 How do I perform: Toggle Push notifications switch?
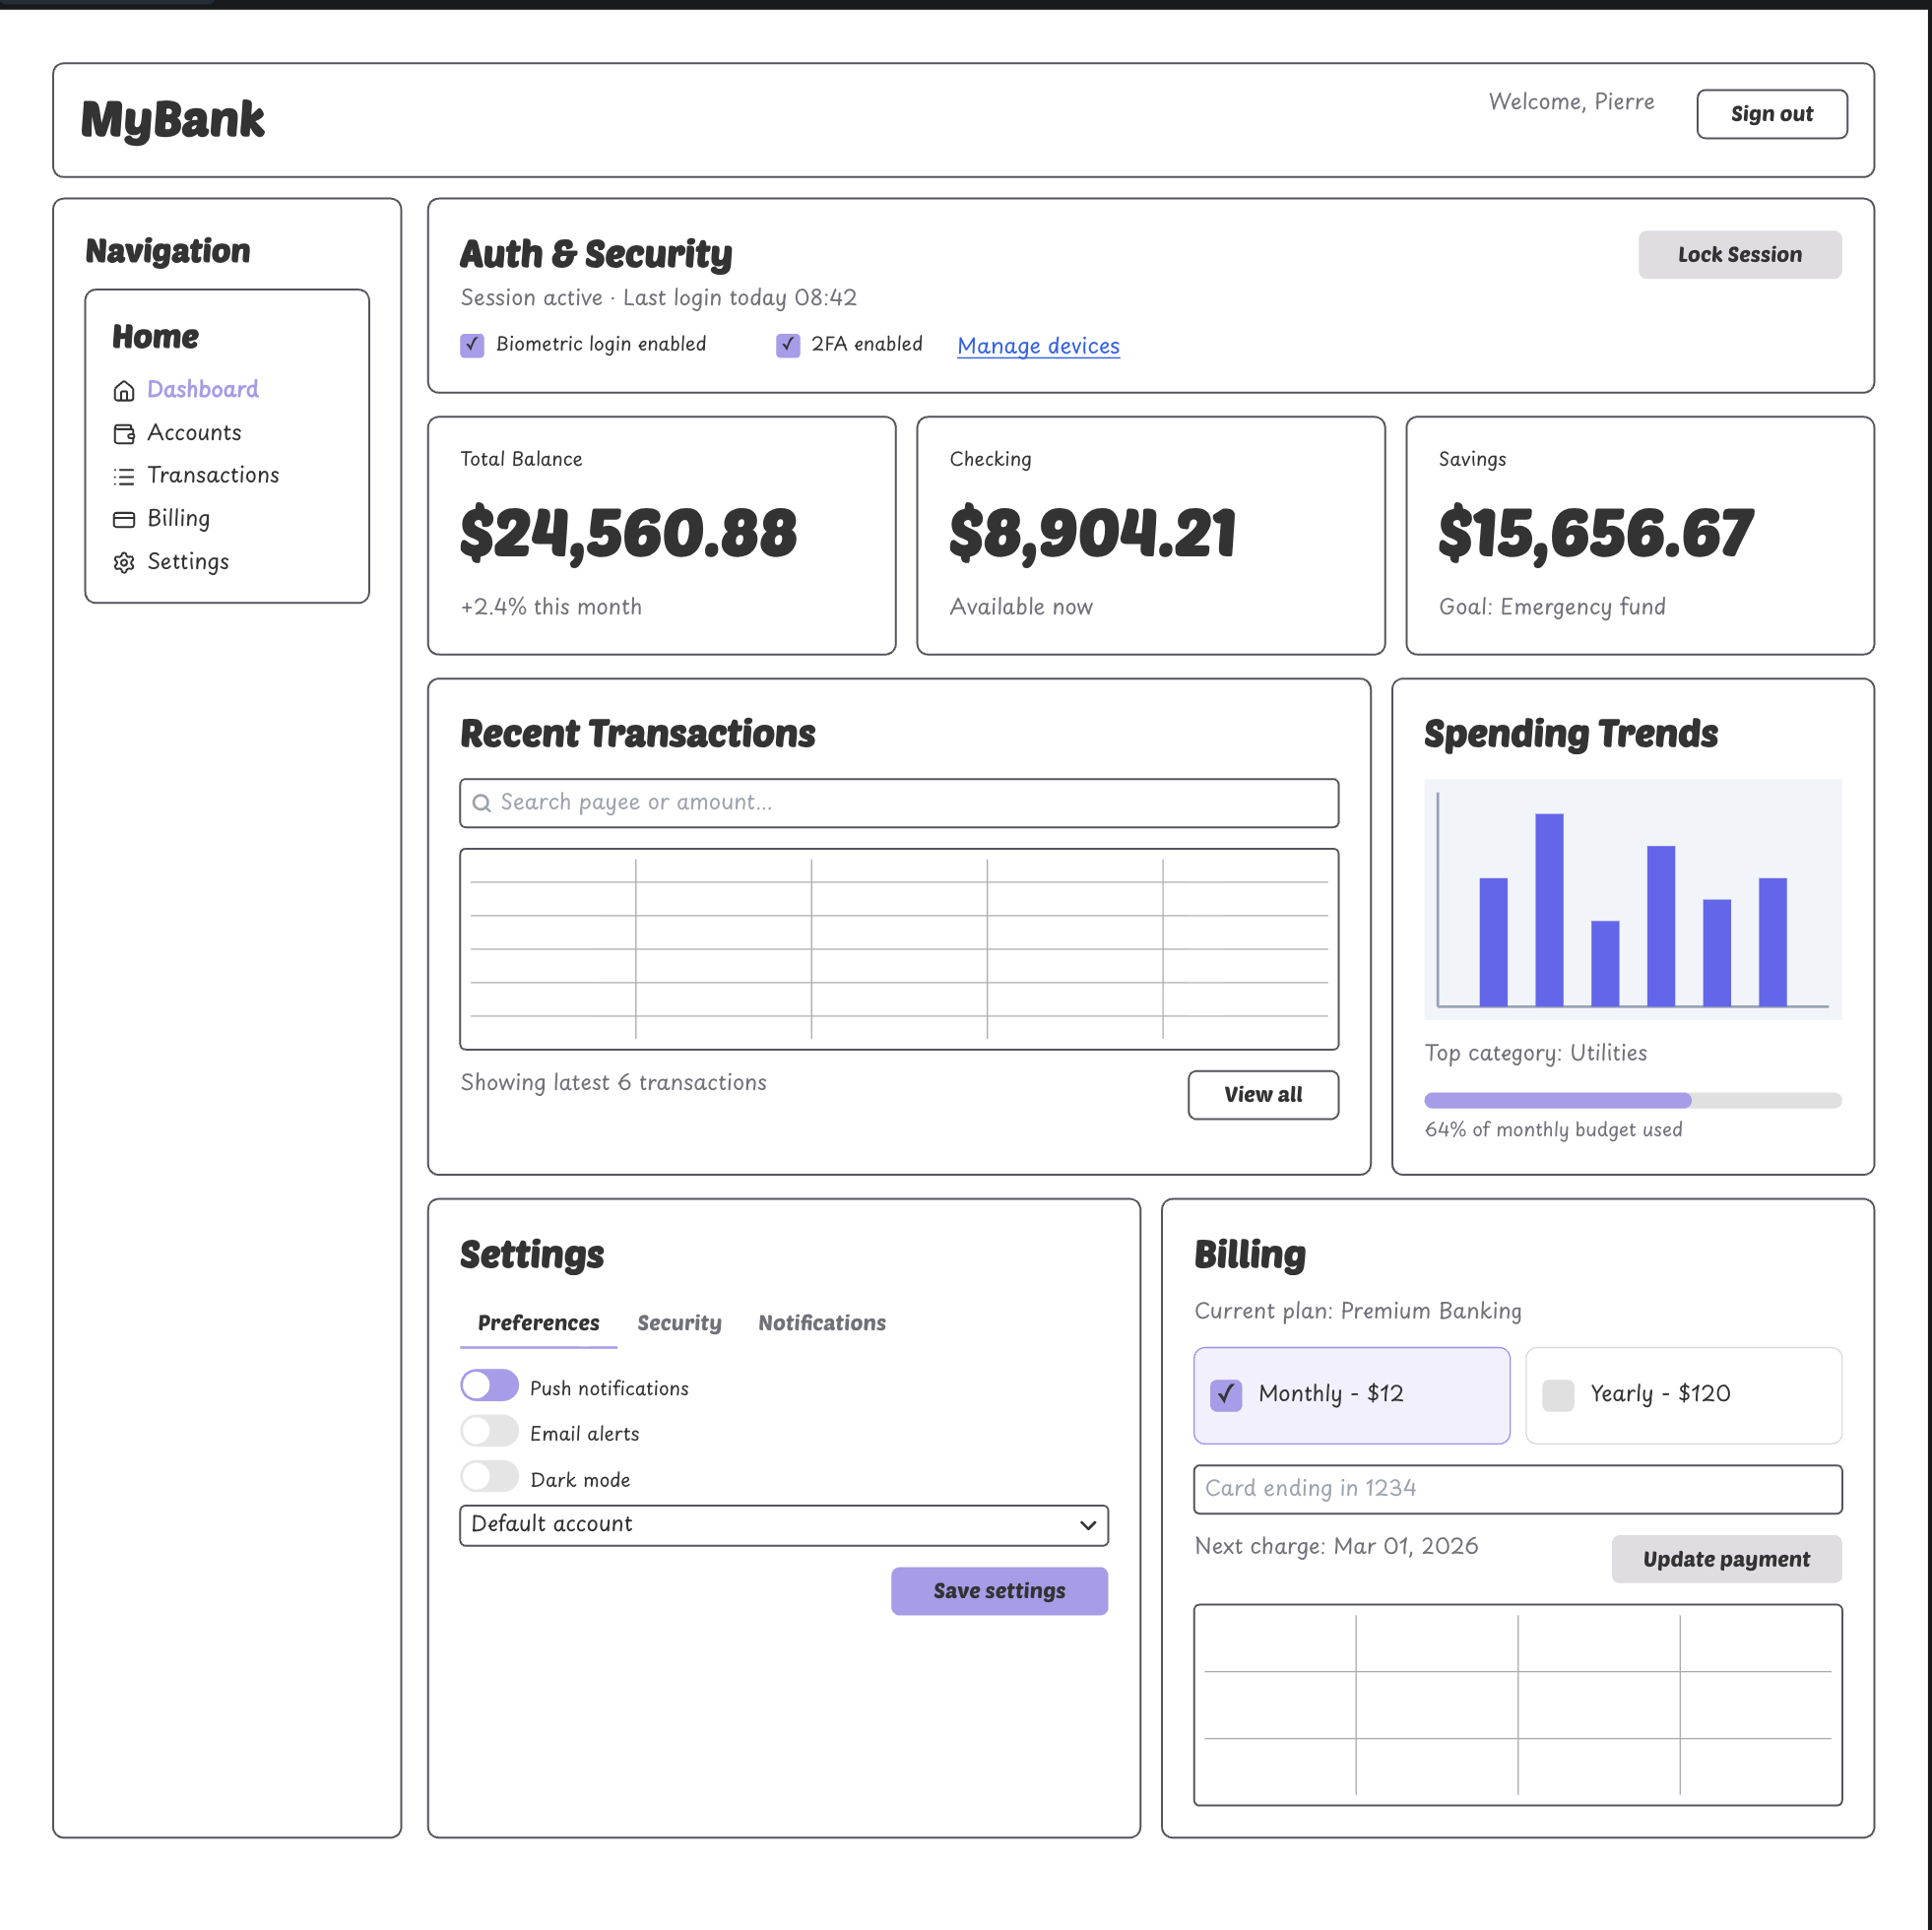click(489, 1385)
